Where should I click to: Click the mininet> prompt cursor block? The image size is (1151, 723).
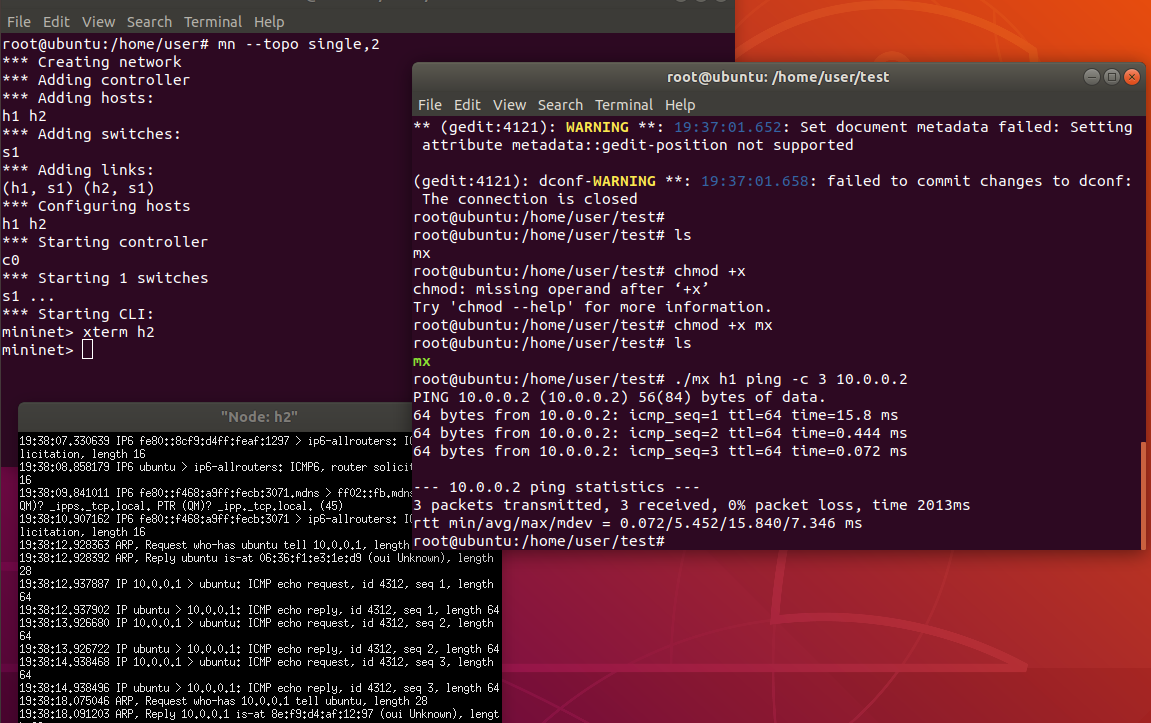pyautogui.click(x=87, y=349)
